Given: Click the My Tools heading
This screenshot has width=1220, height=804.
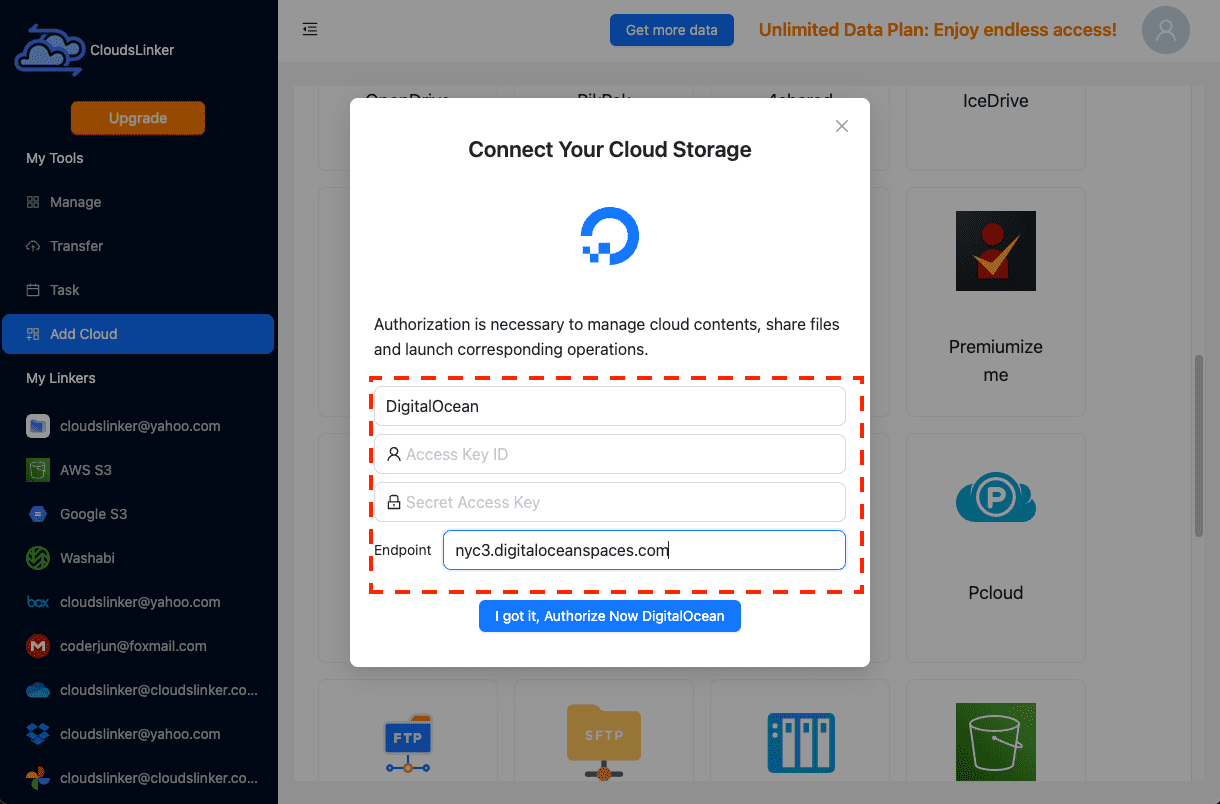Looking at the screenshot, I should [55, 158].
